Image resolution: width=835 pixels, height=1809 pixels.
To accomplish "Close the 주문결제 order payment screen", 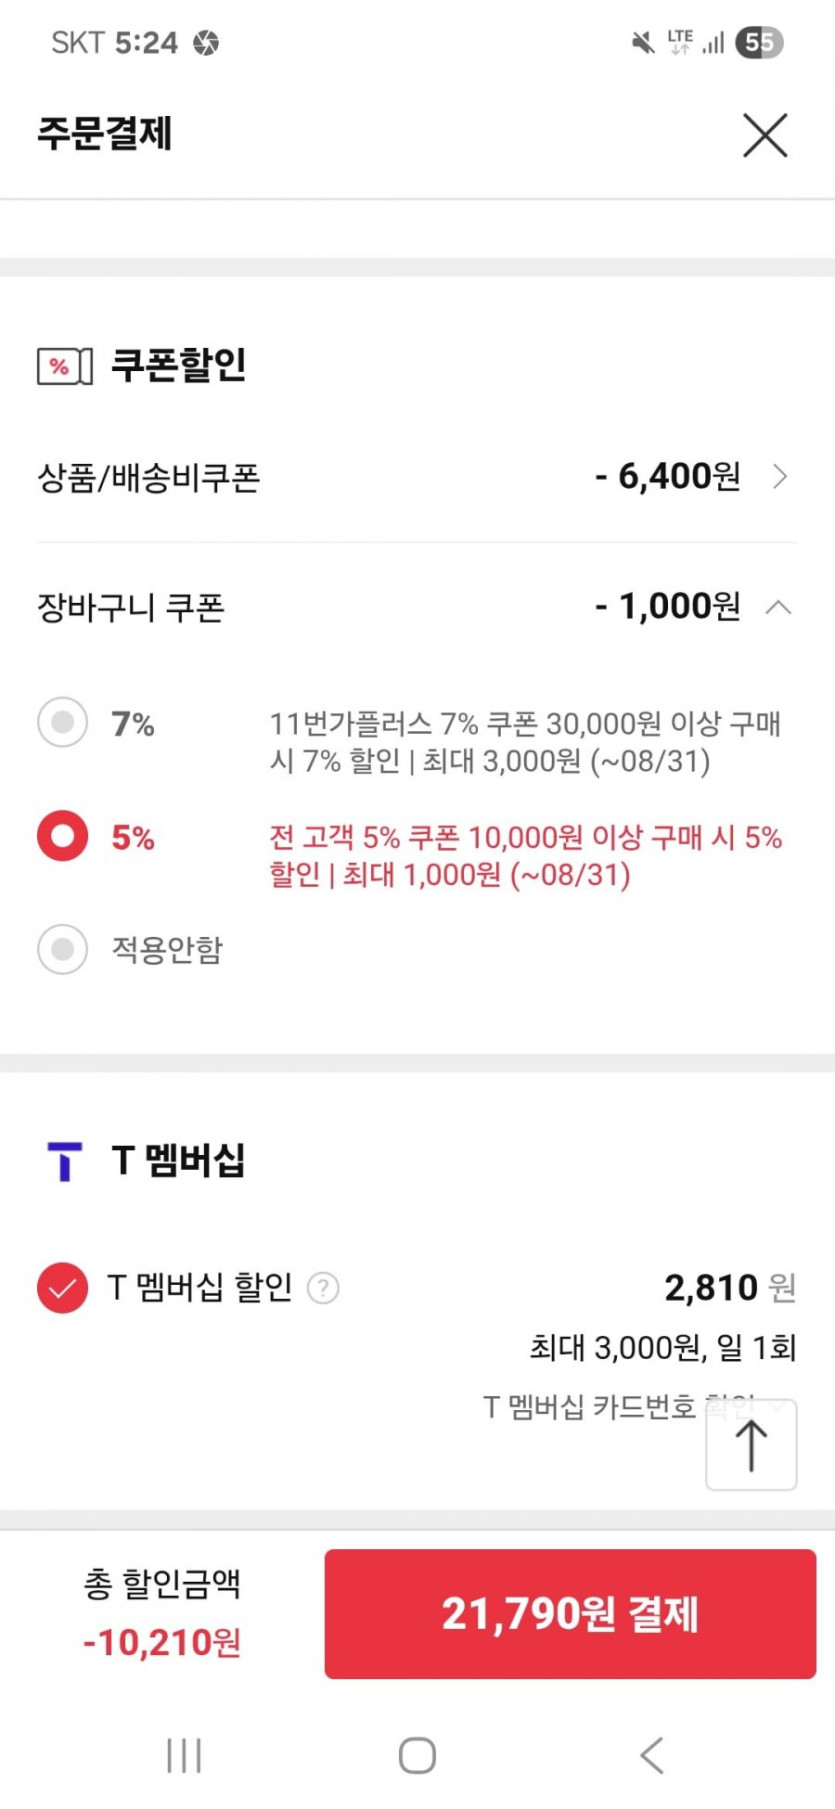I will pos(765,135).
